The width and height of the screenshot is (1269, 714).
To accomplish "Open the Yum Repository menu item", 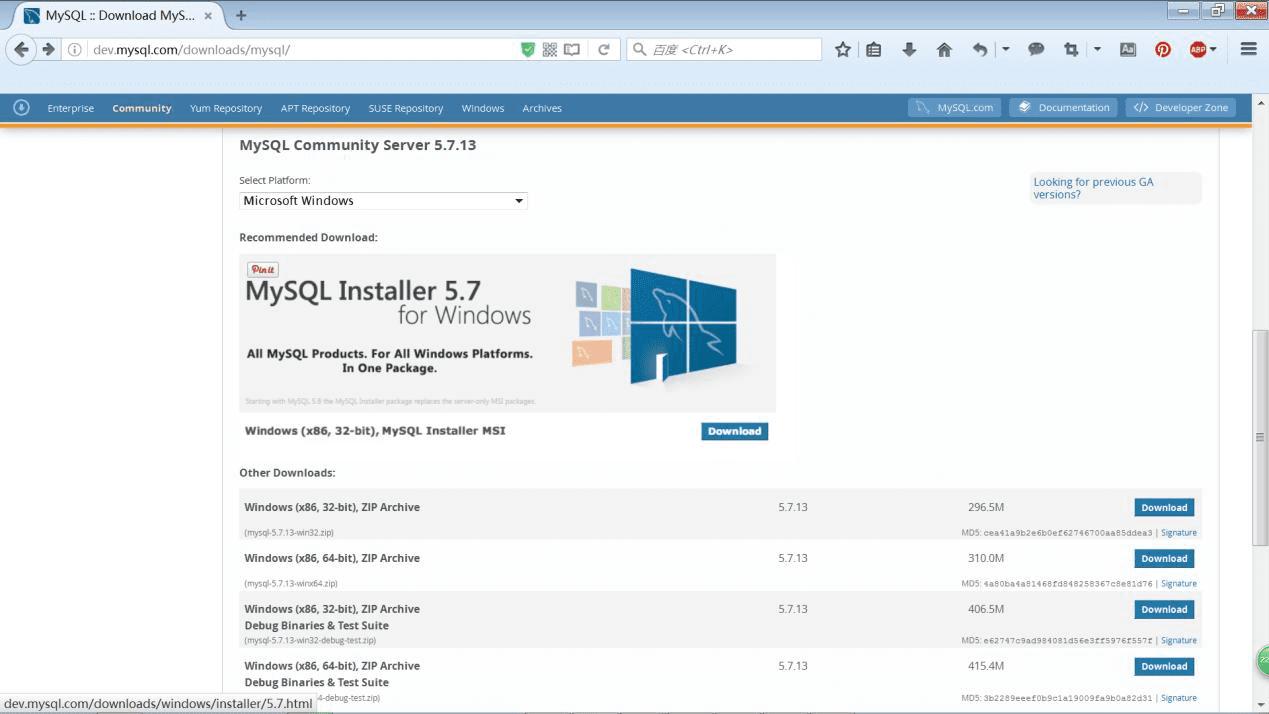I will click(225, 108).
